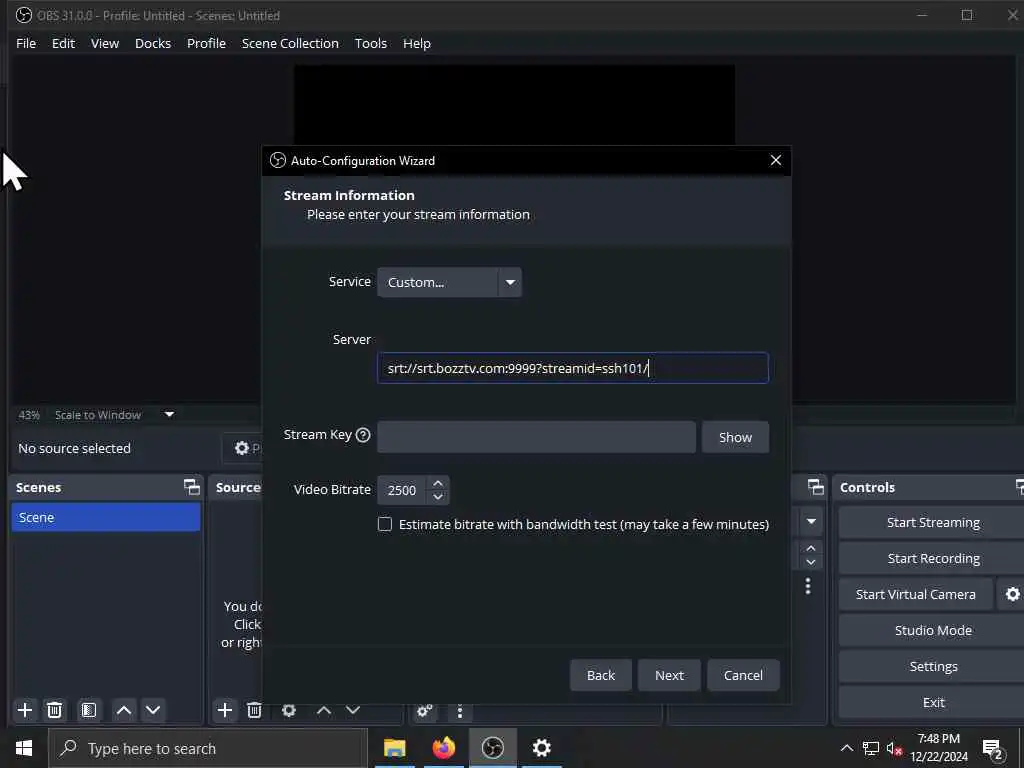Open source properties gear in Sources dock
The height and width of the screenshot is (768, 1024).
click(x=289, y=710)
